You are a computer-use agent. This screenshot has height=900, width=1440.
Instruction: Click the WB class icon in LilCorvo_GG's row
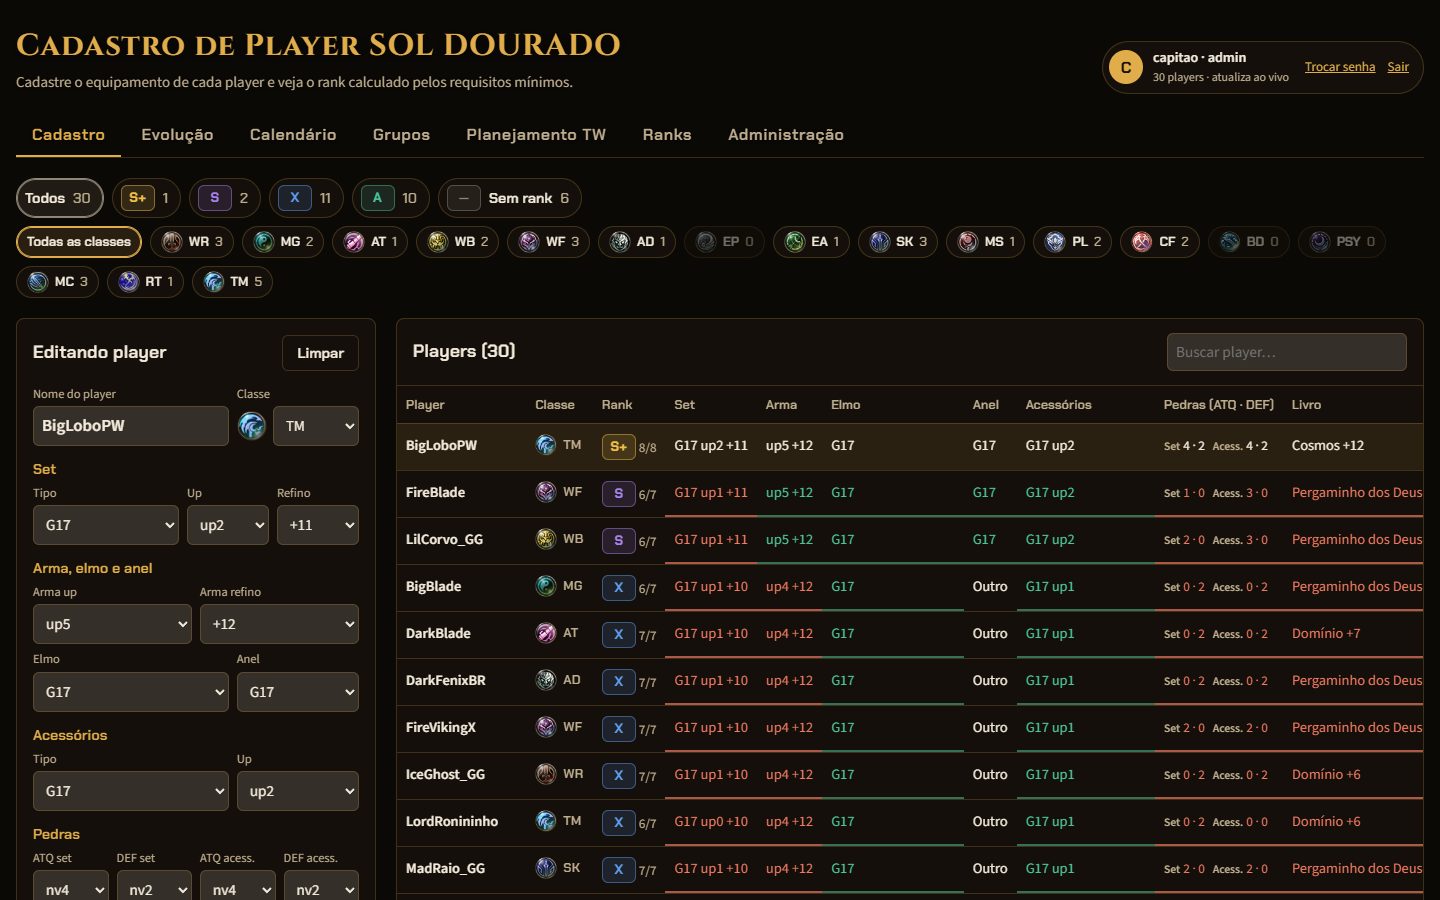coord(546,539)
